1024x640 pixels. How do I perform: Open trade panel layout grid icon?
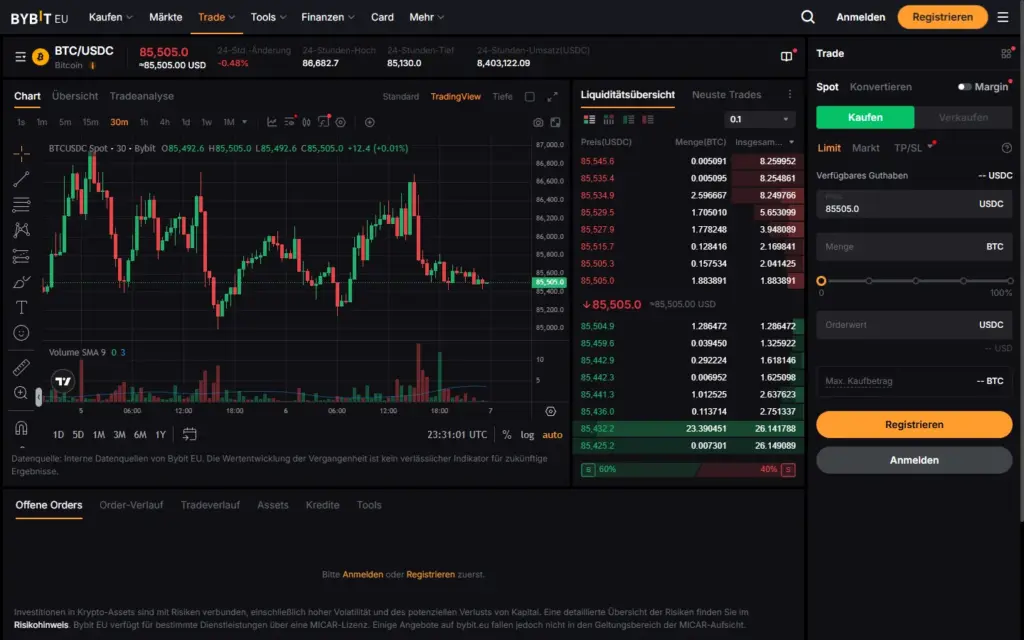point(1006,54)
